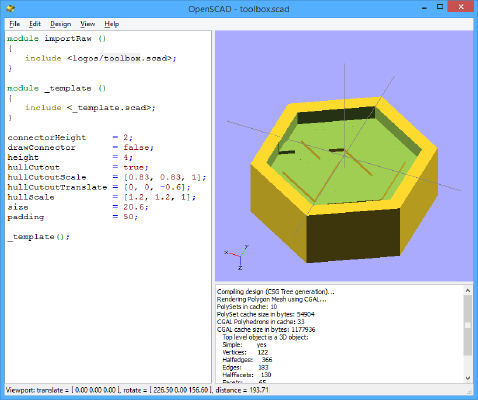
Task: Maximize the OpenSCAD window
Action: [440, 7]
